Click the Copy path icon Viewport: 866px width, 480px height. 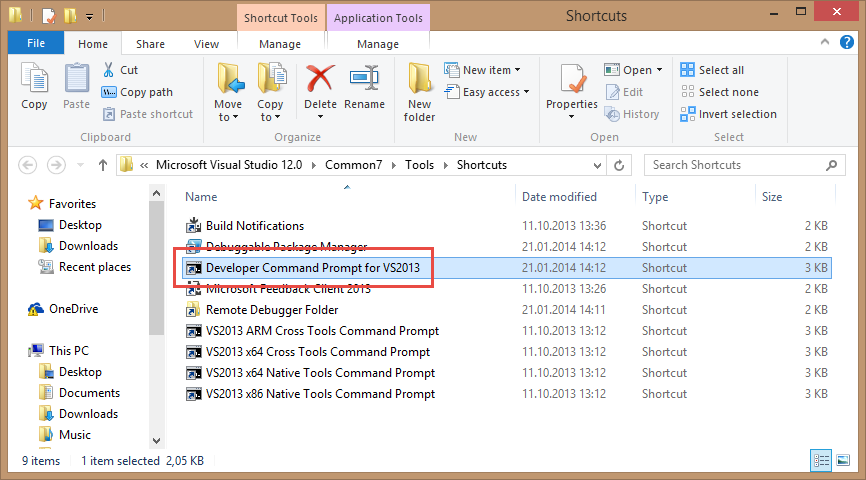click(109, 92)
